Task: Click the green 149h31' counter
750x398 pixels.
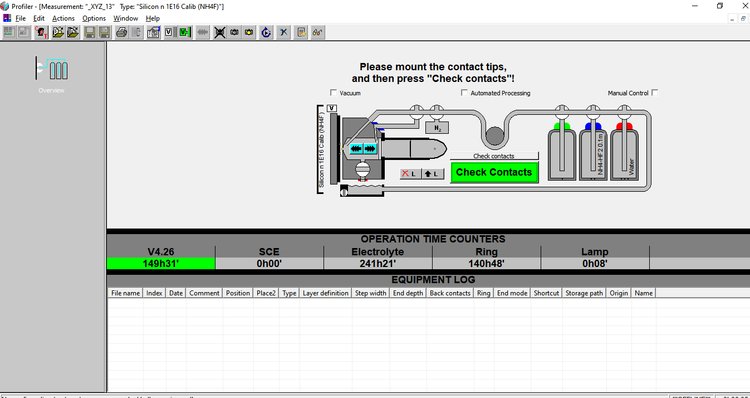Action: pos(161,263)
